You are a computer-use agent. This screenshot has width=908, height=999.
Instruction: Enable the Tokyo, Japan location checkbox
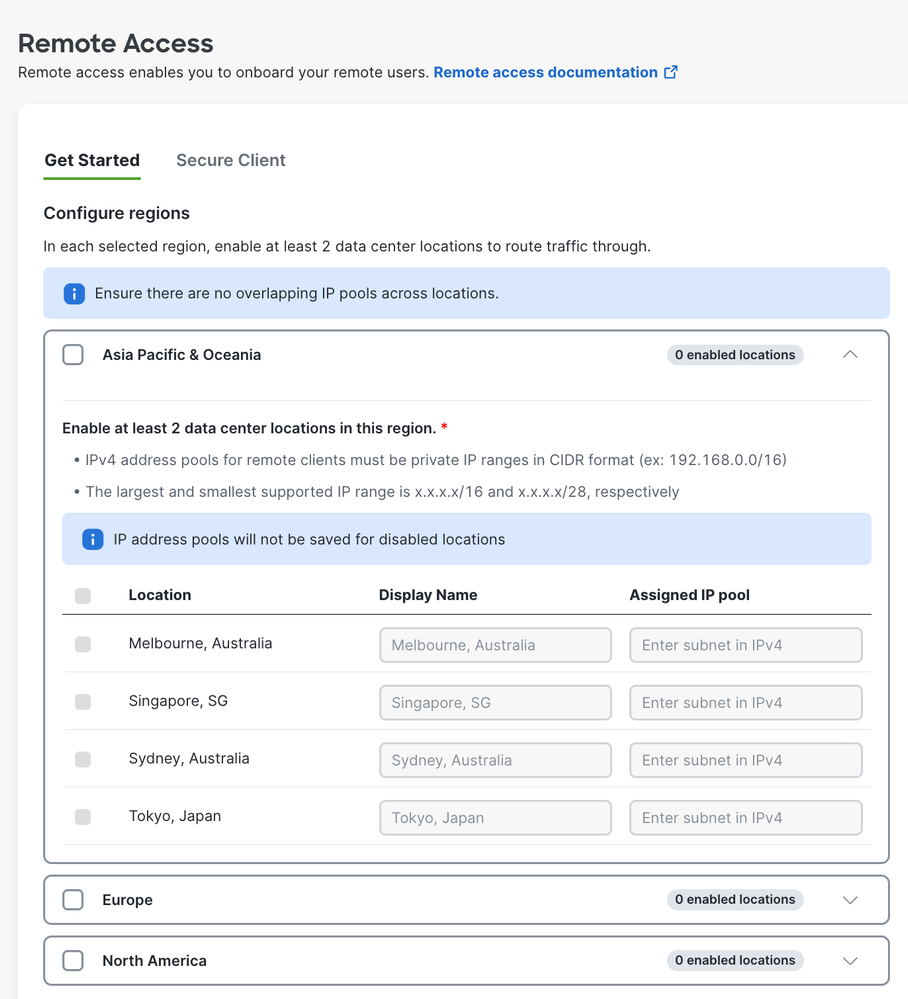click(x=83, y=817)
